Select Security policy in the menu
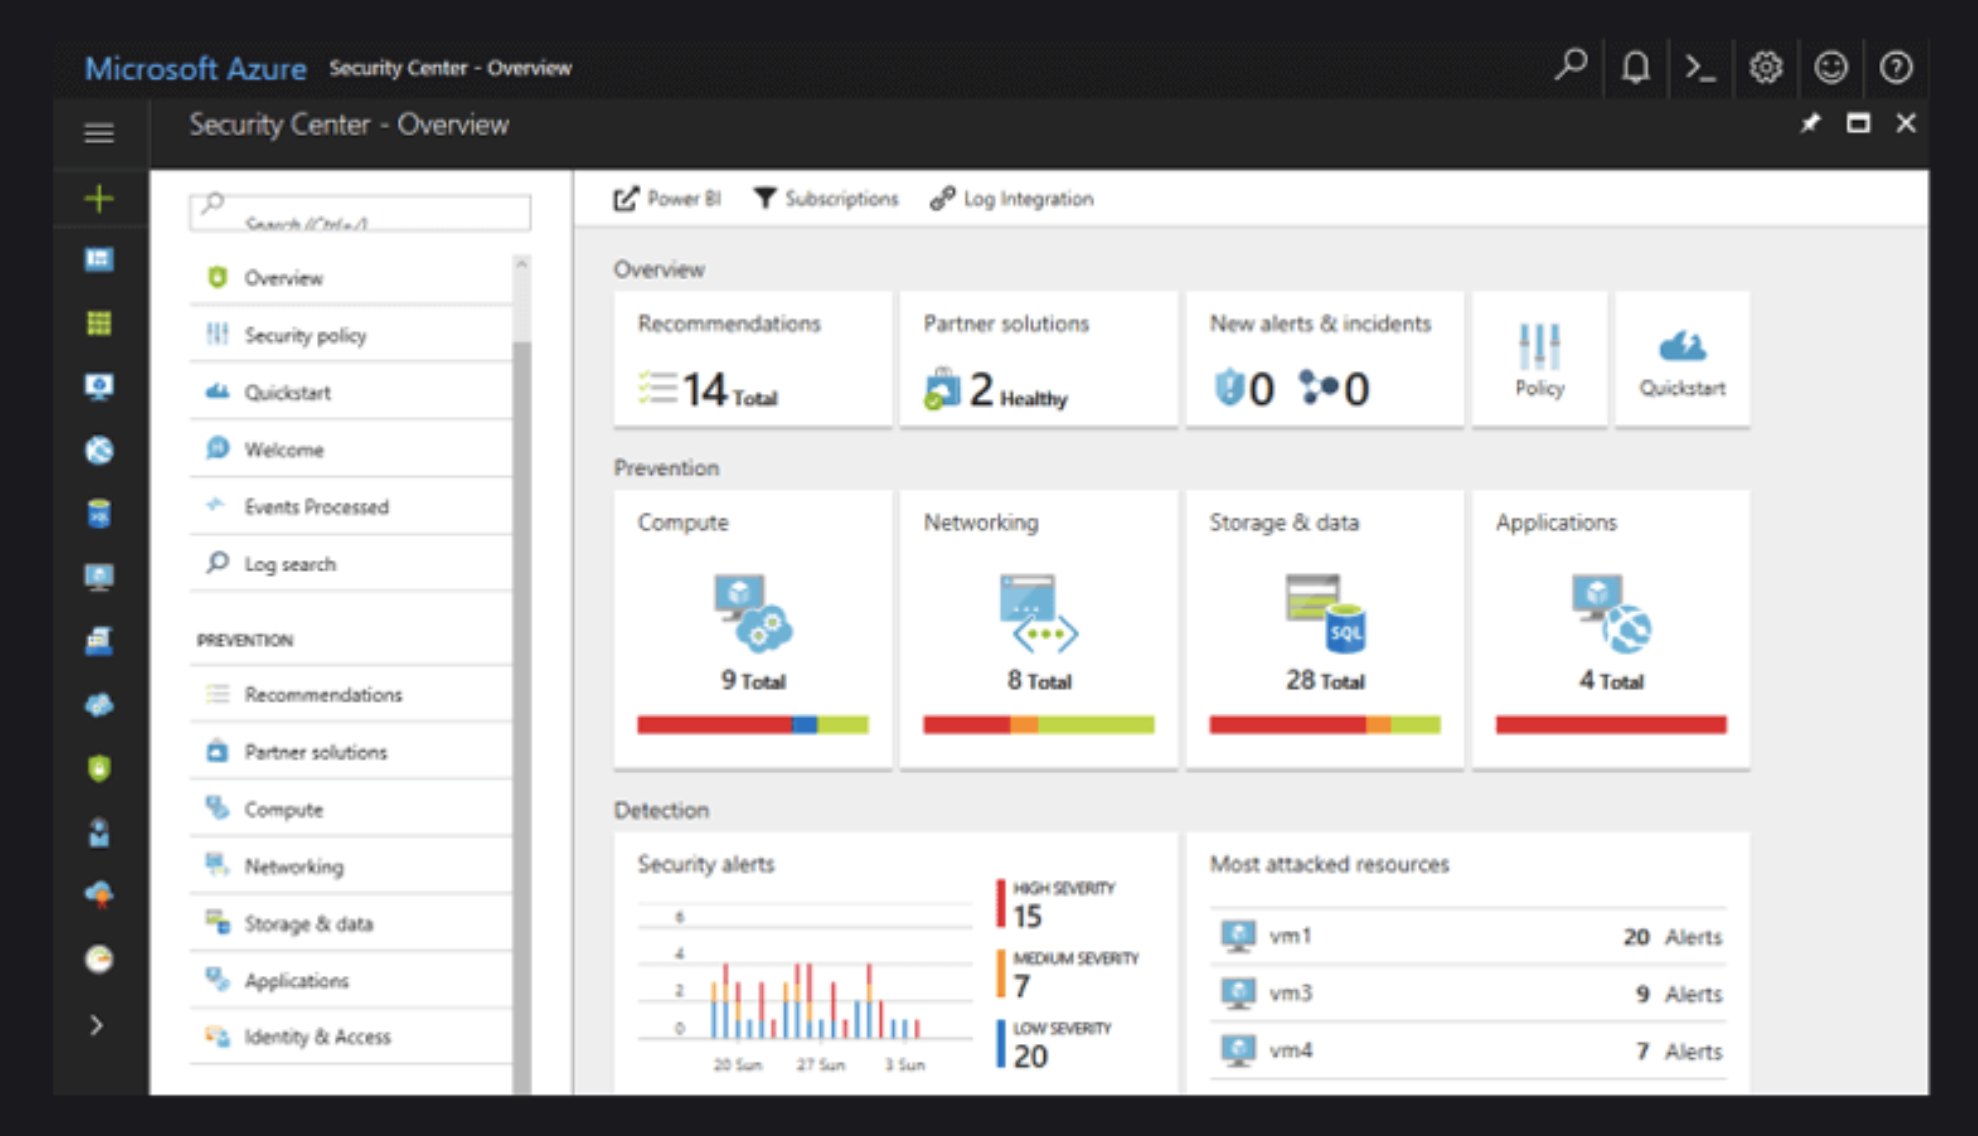This screenshot has width=1978, height=1136. (x=305, y=335)
